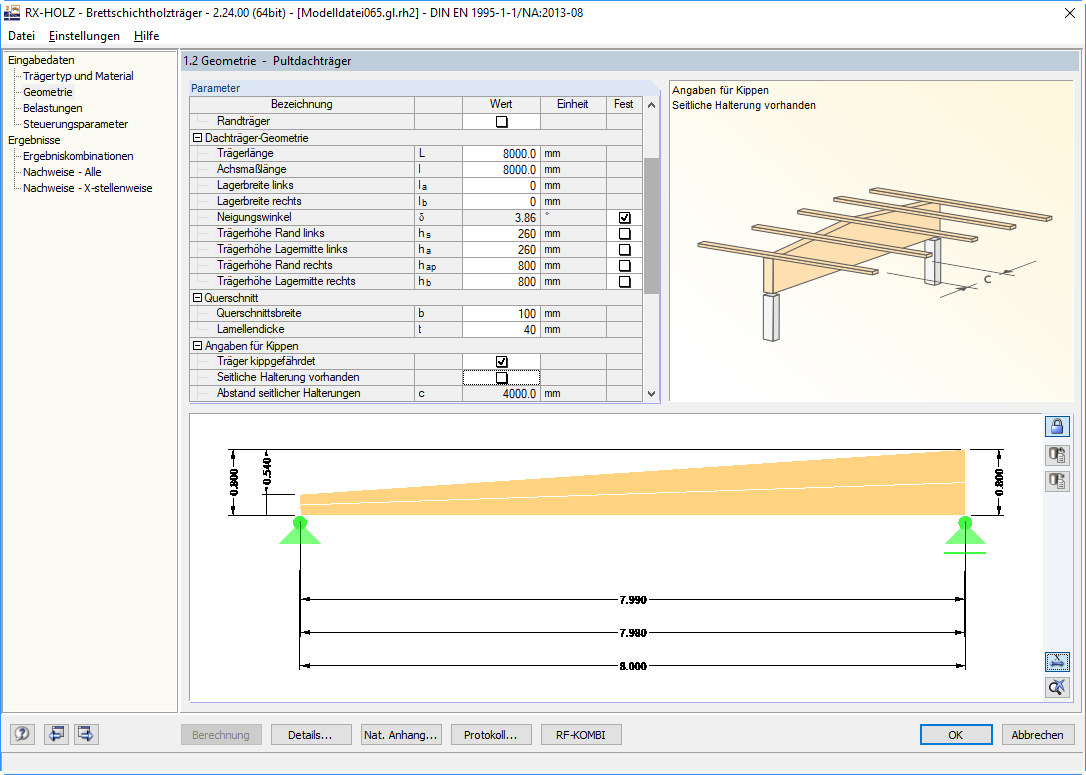Image resolution: width=1086 pixels, height=775 pixels.
Task: Select Nachweise - Alle in navigator
Action: (62, 172)
